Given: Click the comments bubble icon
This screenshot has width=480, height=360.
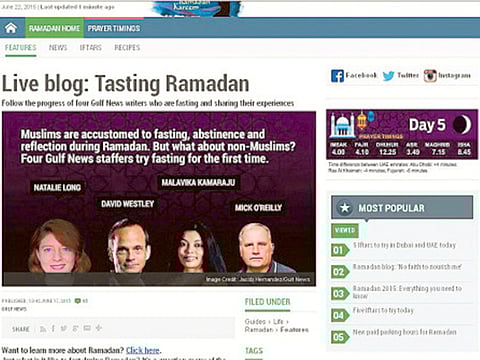Looking at the screenshot, I should click(x=78, y=301).
